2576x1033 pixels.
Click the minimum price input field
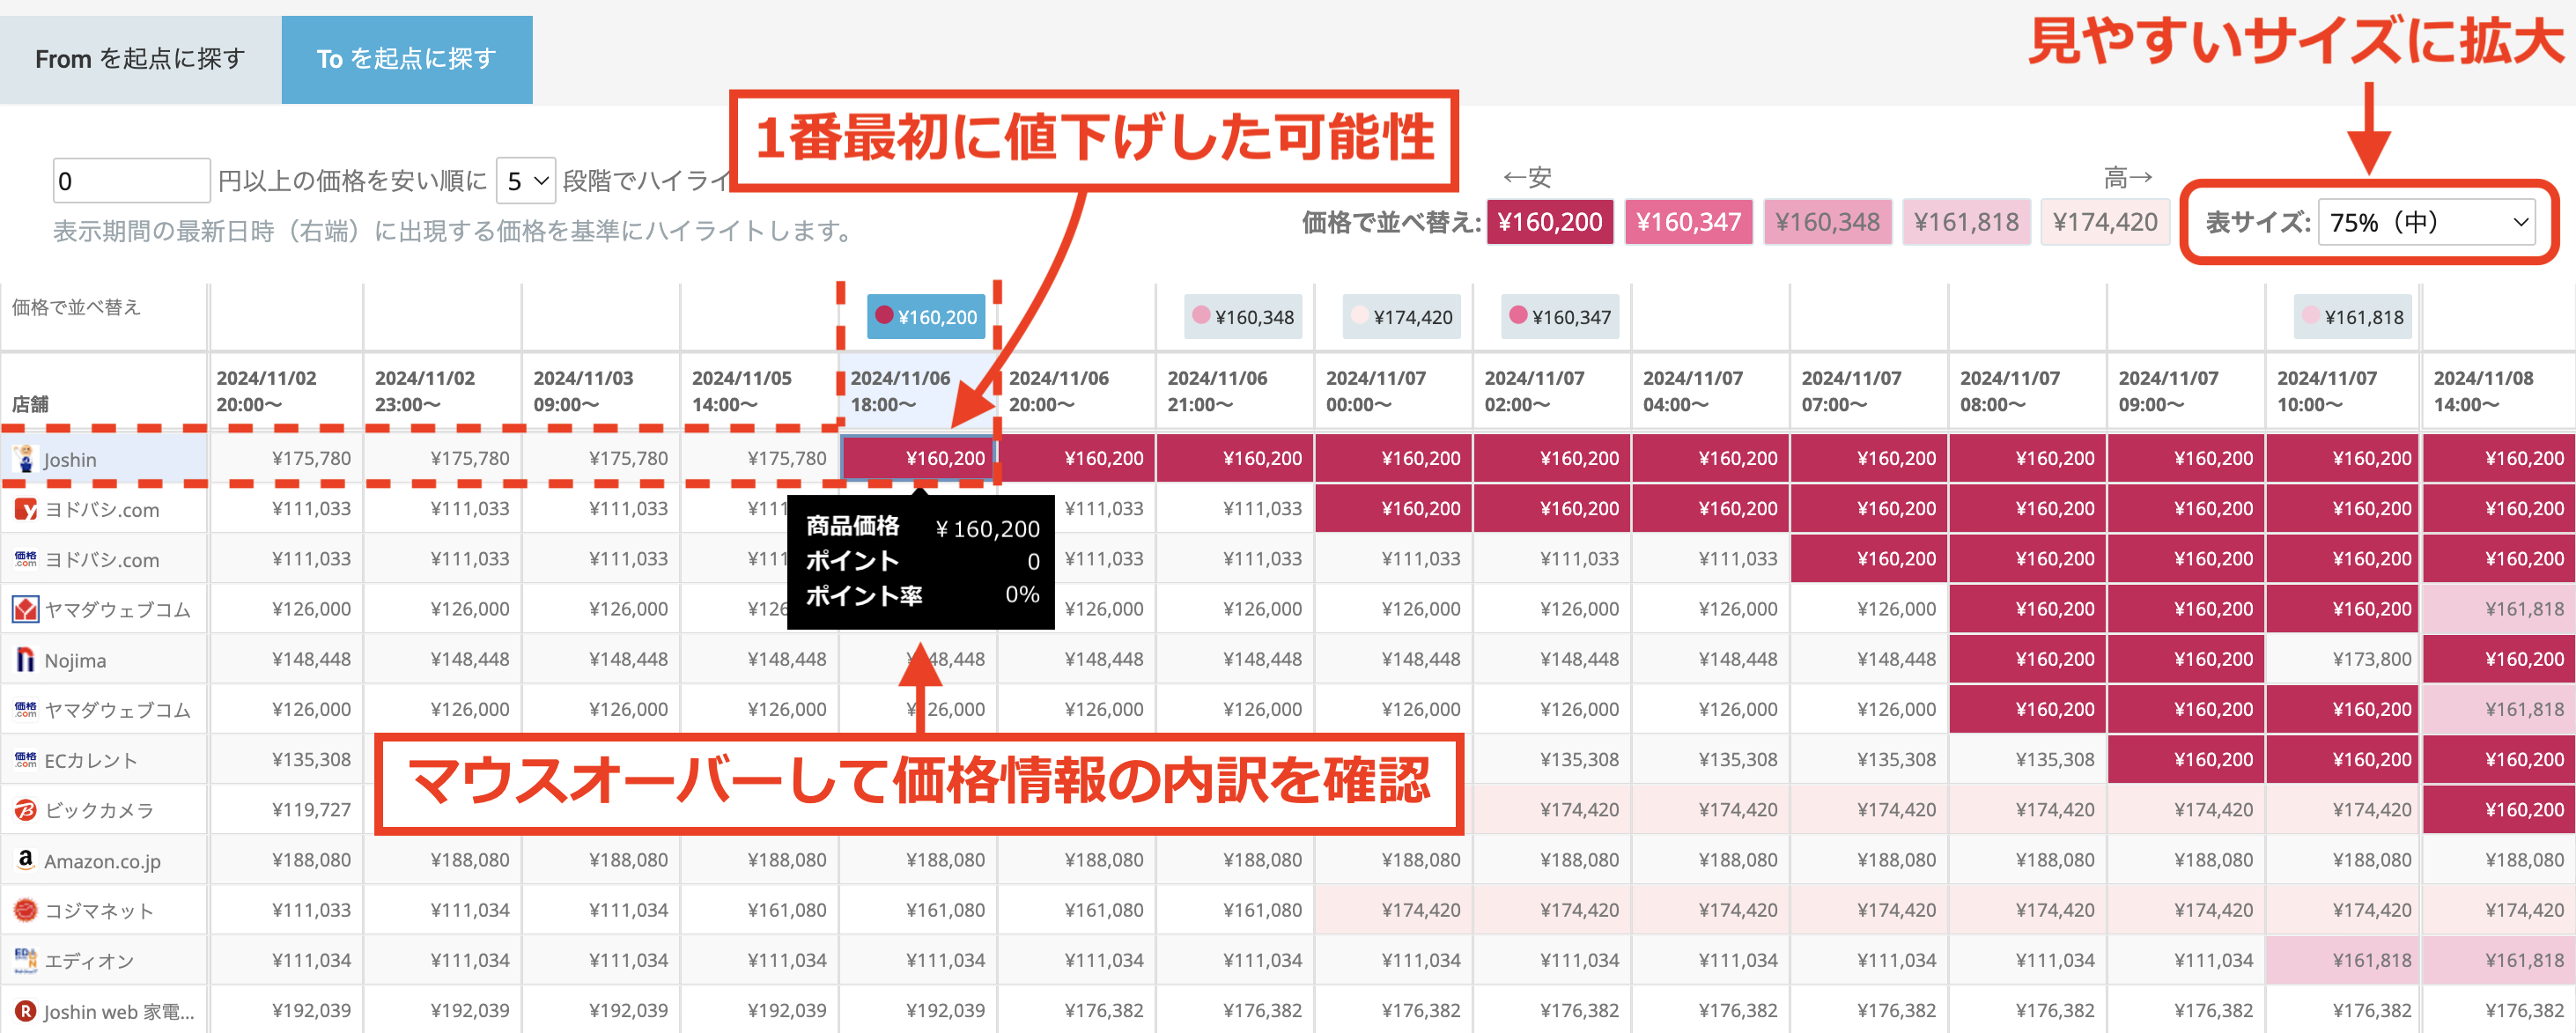[131, 181]
